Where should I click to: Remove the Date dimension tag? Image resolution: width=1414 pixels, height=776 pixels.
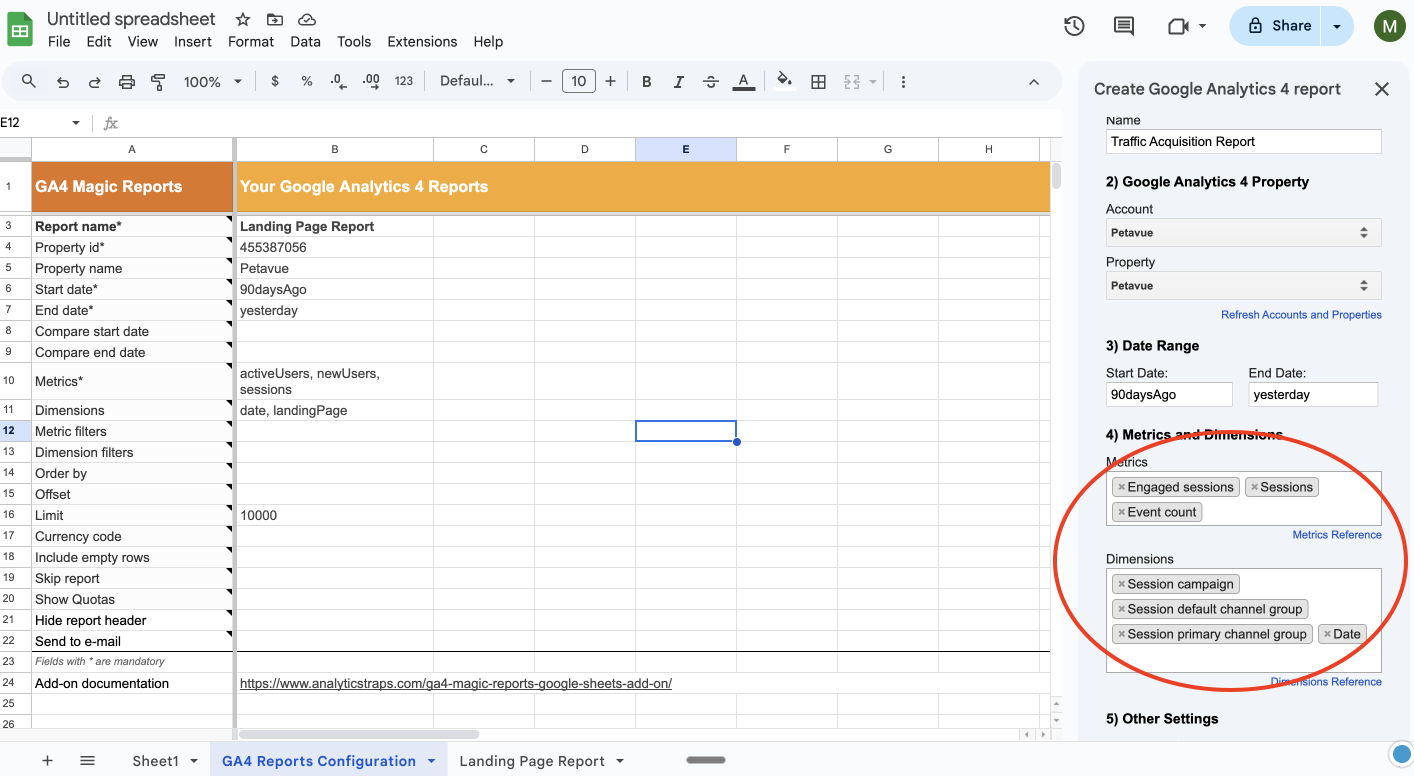[x=1327, y=634]
